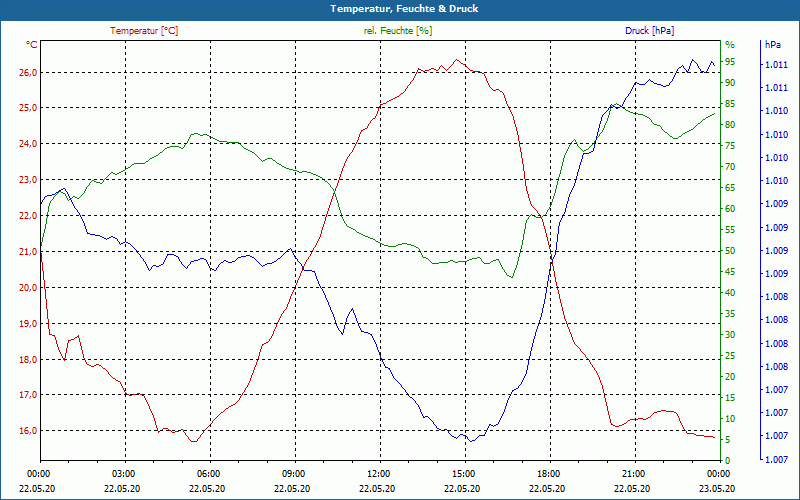Click the green "%" axis unit label
Image resolution: width=800 pixels, height=500 pixels.
click(x=730, y=45)
